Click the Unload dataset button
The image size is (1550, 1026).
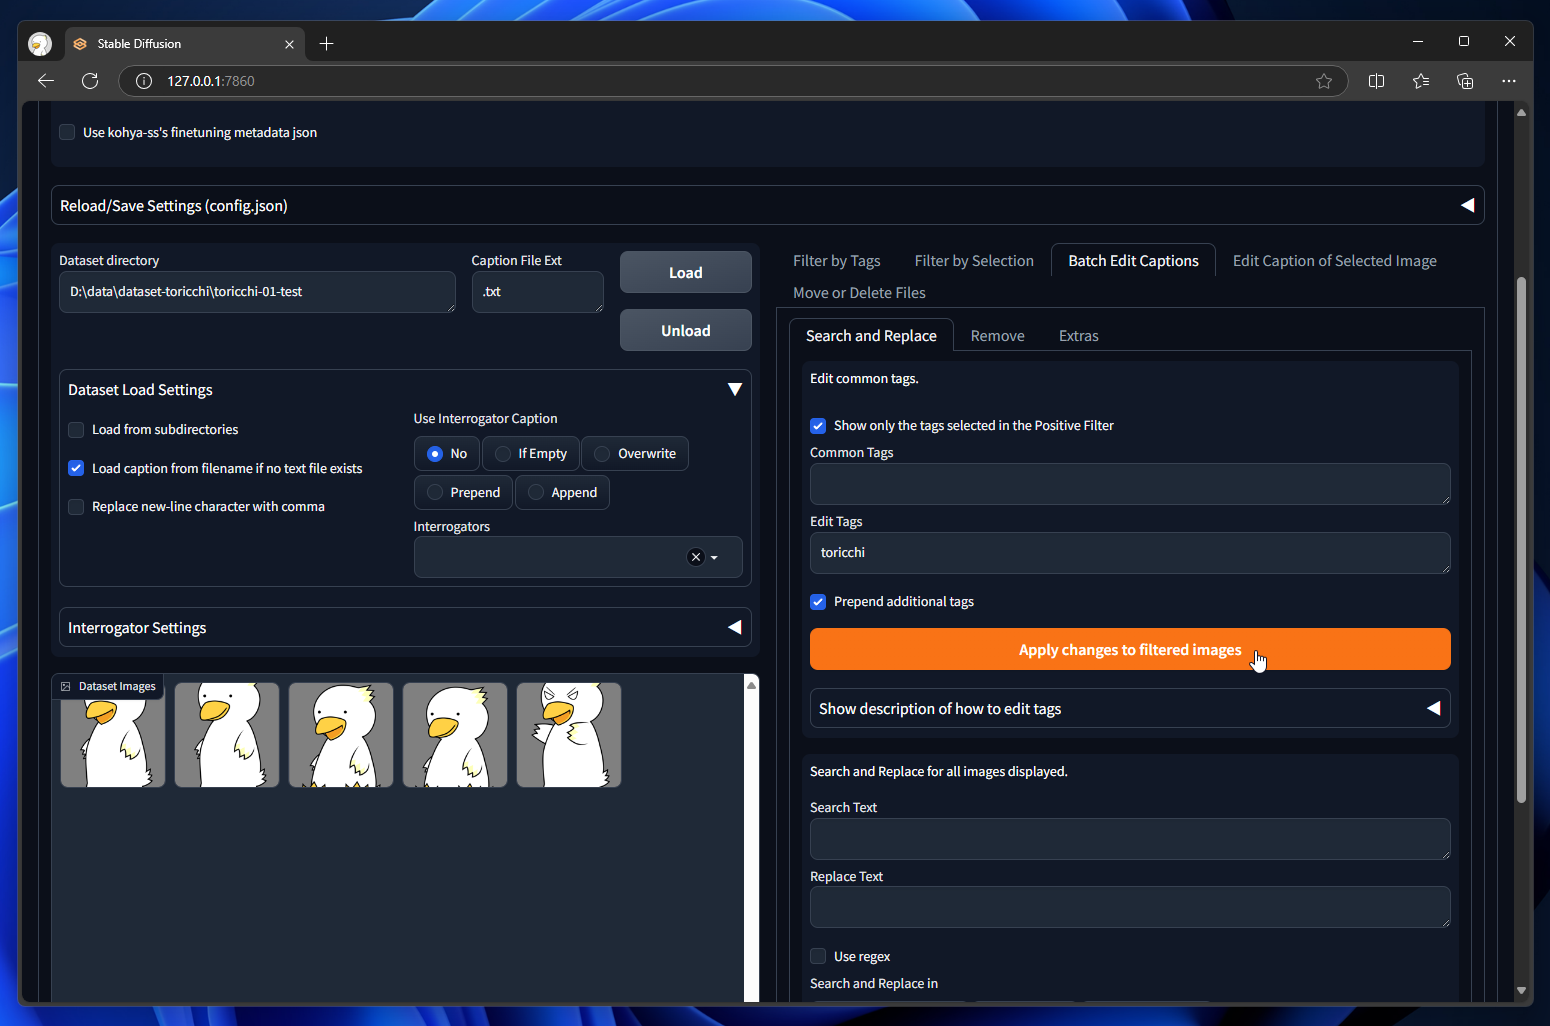click(x=685, y=331)
